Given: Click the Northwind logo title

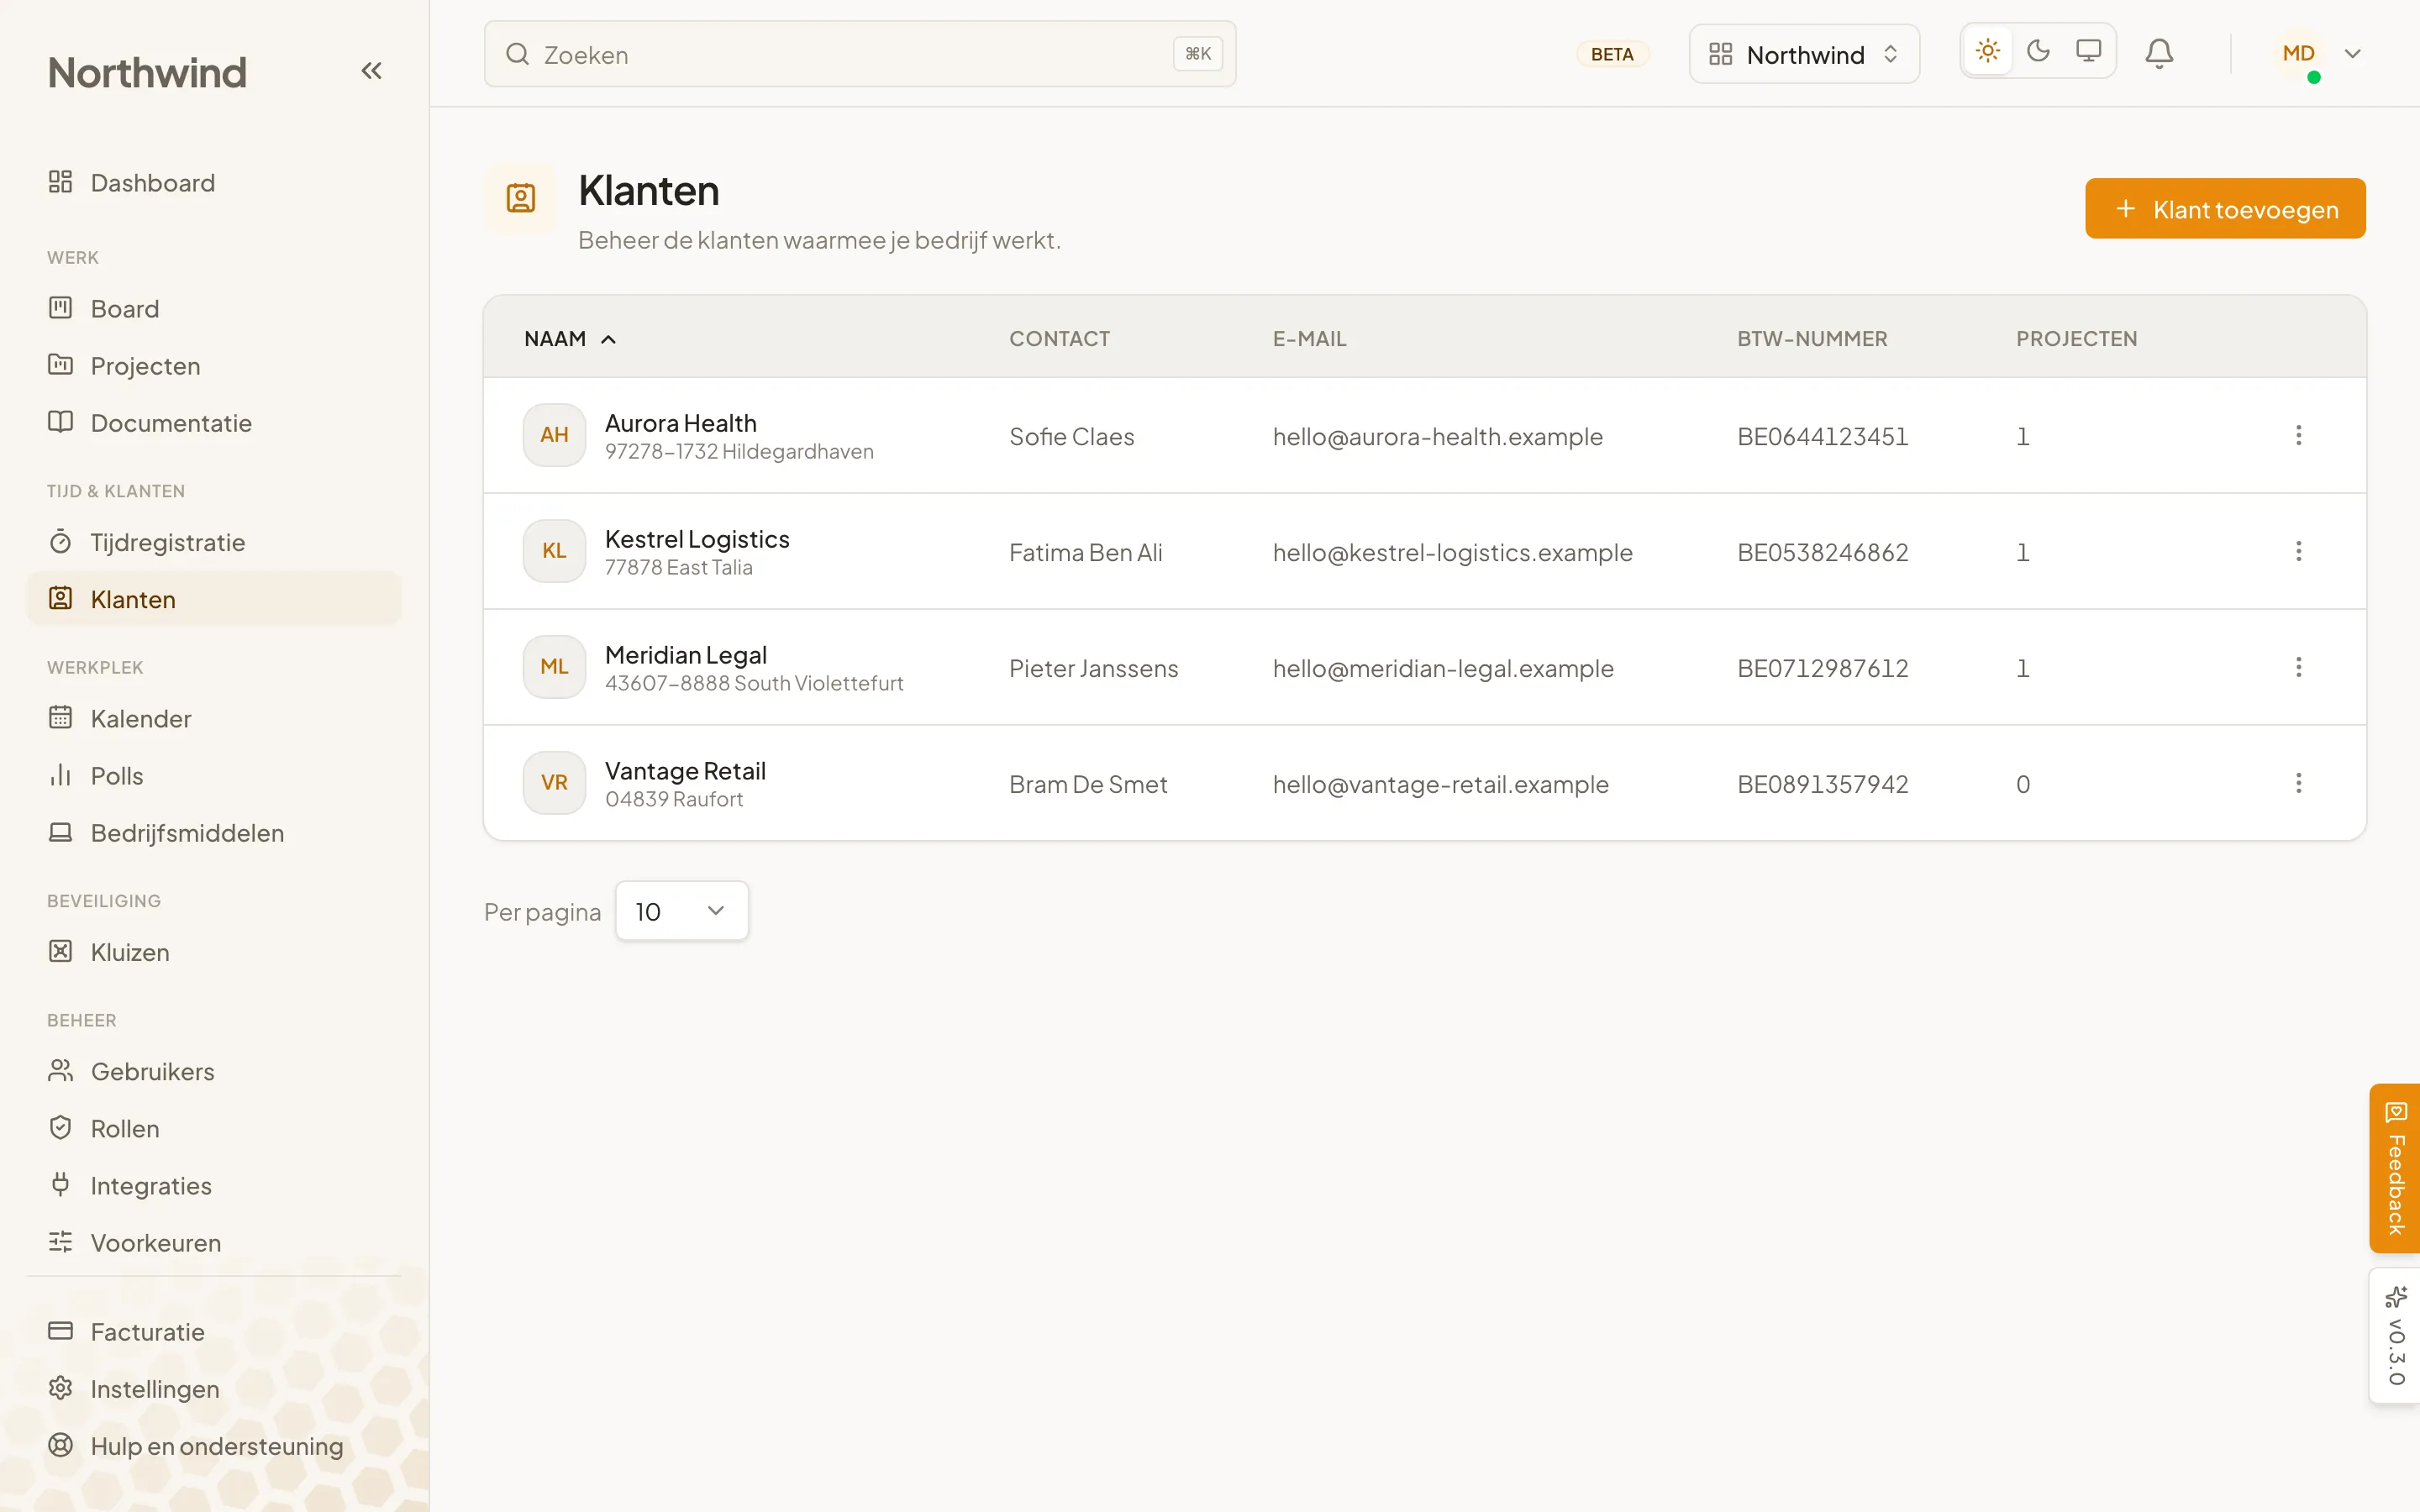Looking at the screenshot, I should click(x=147, y=72).
